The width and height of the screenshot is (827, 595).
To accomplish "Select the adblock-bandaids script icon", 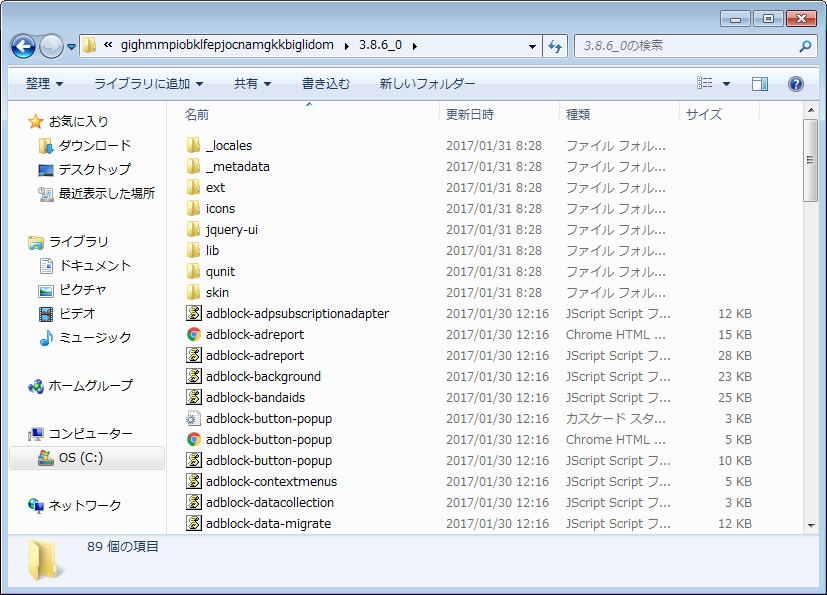I will point(194,397).
